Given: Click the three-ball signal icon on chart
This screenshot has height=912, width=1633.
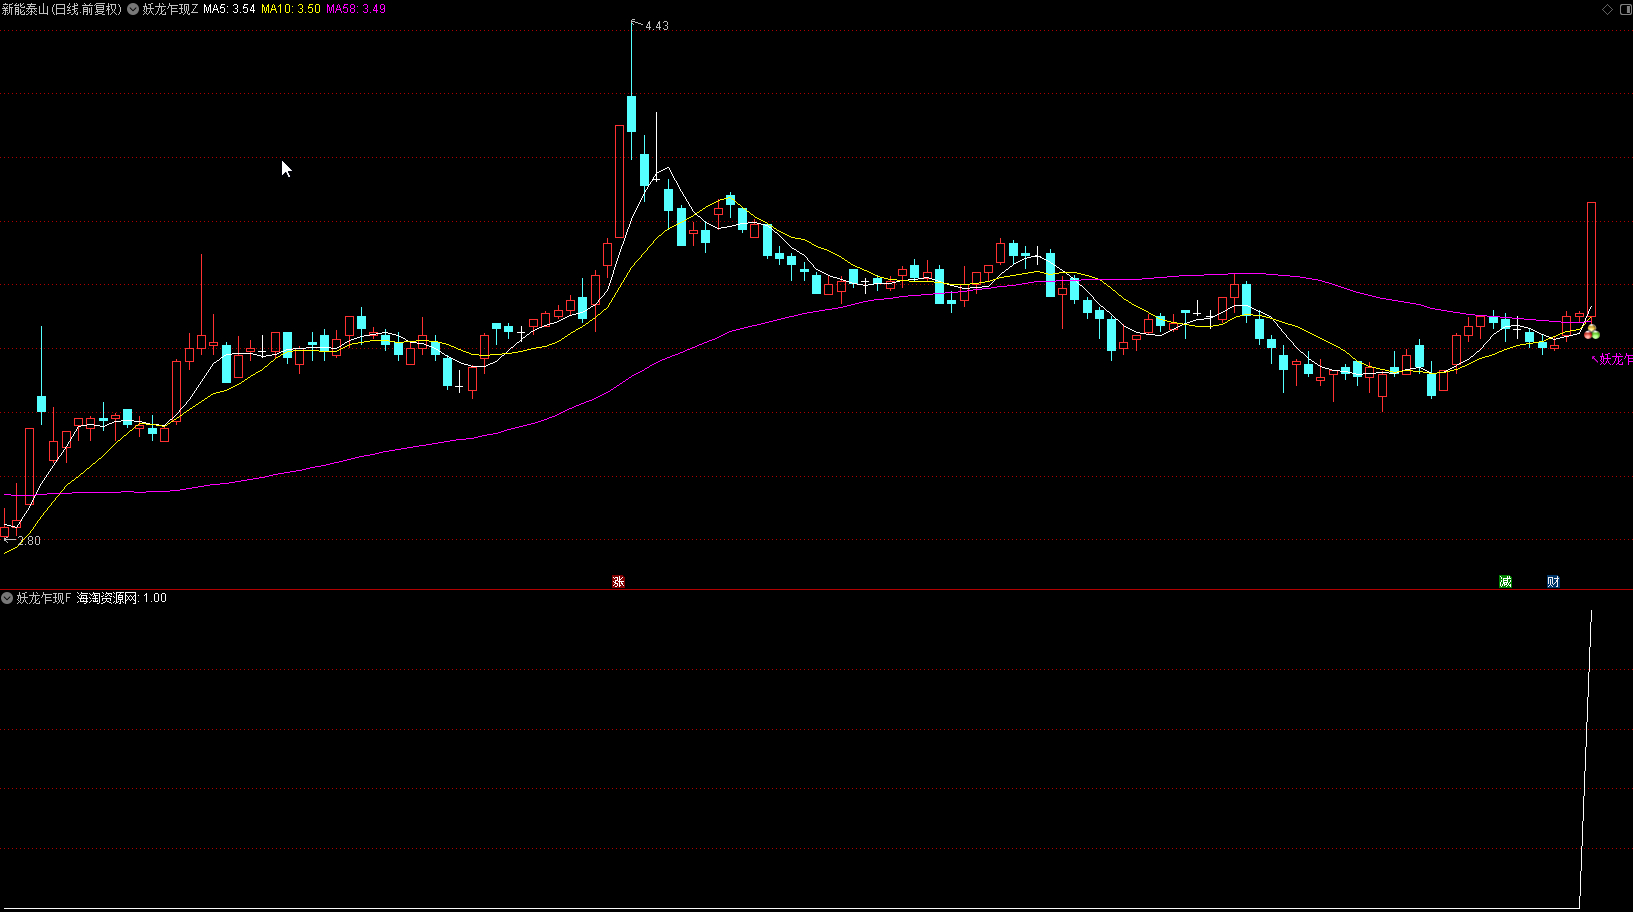Looking at the screenshot, I should [x=1591, y=332].
